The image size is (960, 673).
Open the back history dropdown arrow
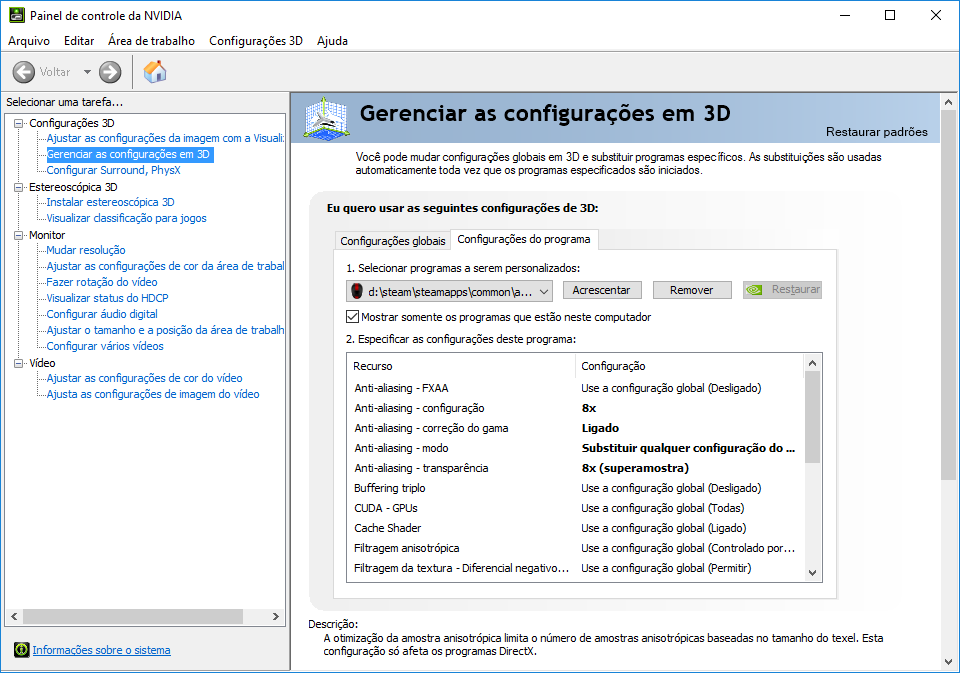(88, 72)
